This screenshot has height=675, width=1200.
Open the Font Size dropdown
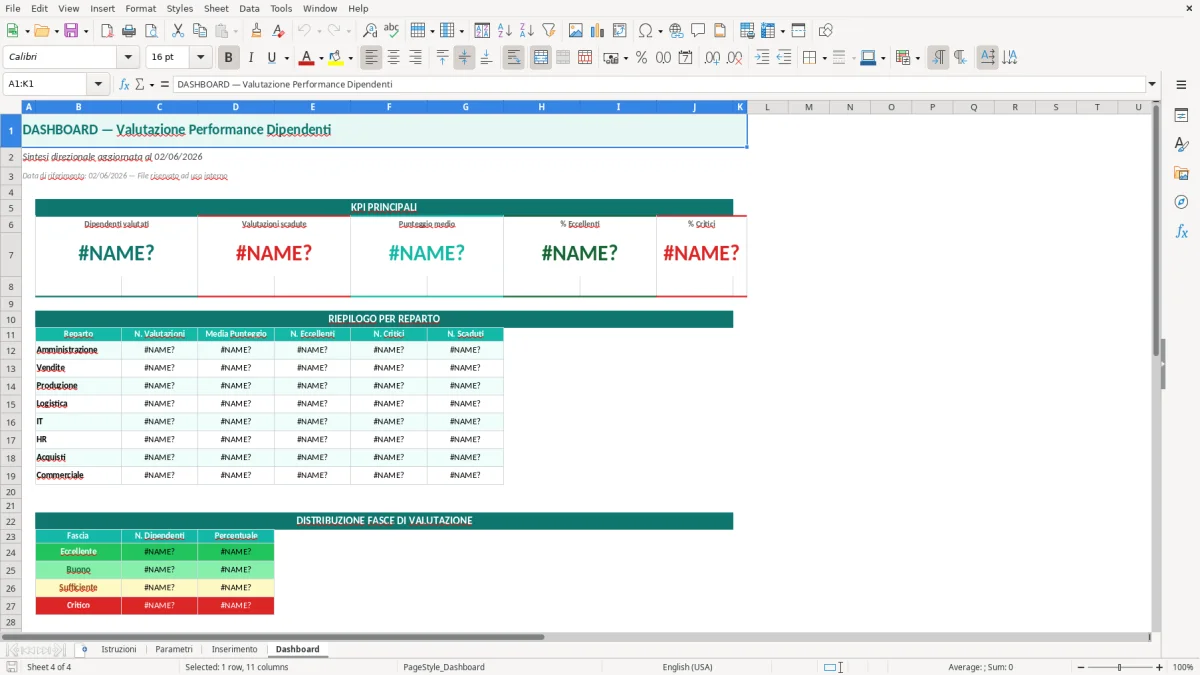pos(201,58)
